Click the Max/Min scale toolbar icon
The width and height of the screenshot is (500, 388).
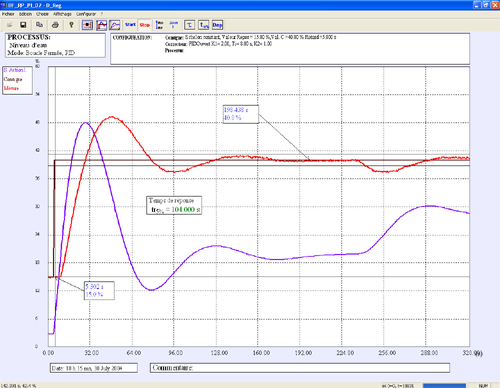click(160, 25)
